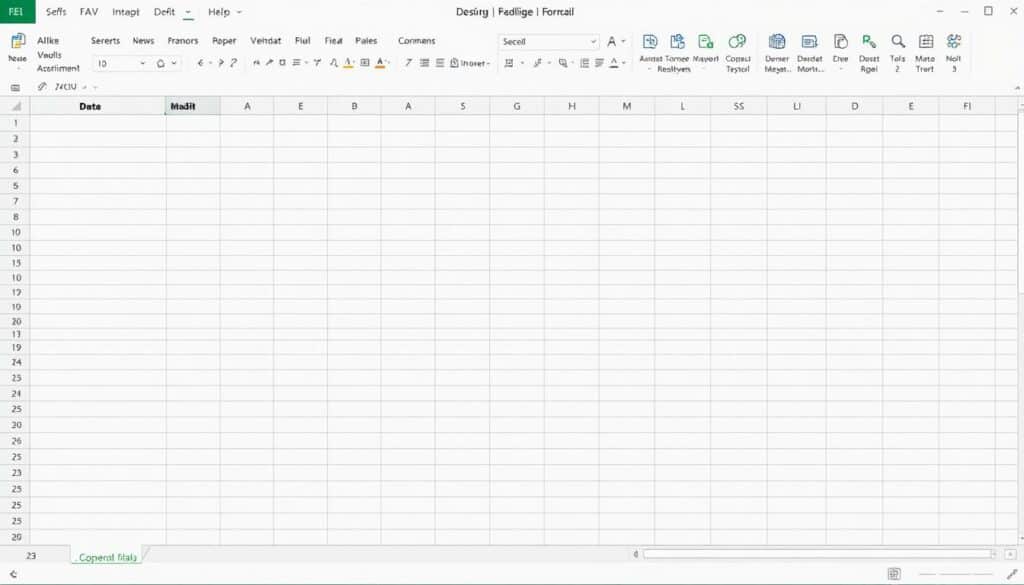Click the Aantat ribbon icon

650,42
